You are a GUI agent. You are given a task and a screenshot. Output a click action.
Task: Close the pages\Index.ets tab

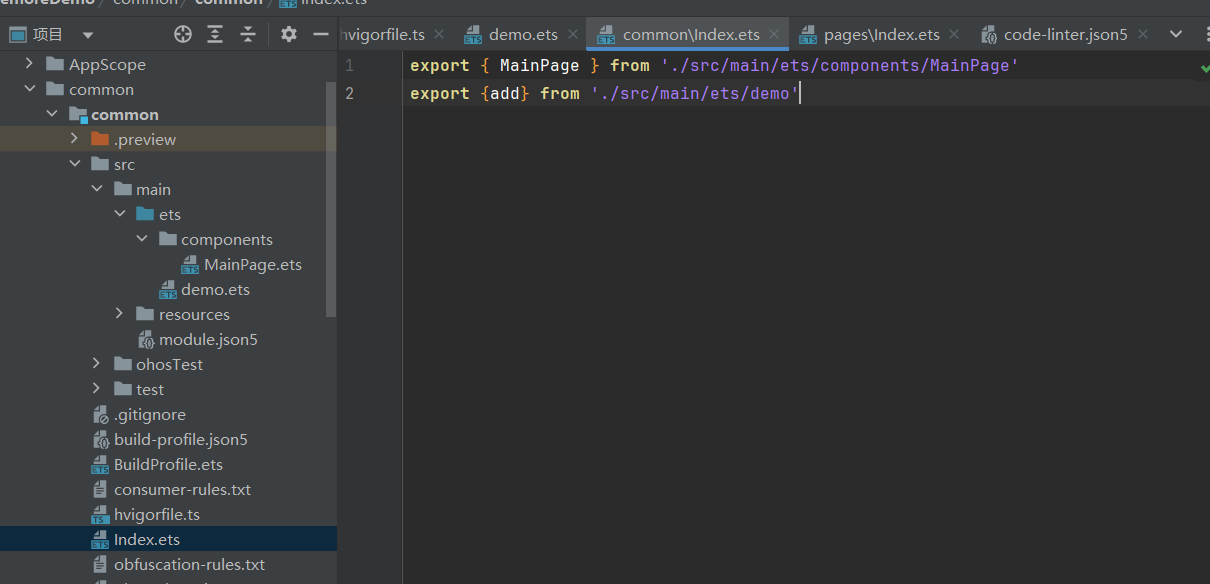(954, 35)
